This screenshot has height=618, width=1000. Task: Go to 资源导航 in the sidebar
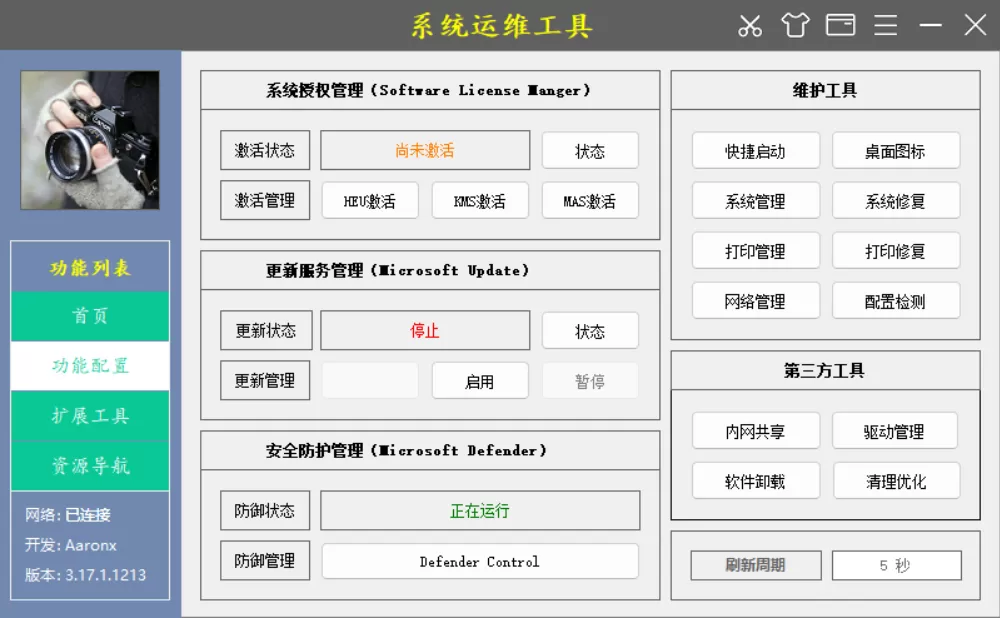(90, 465)
